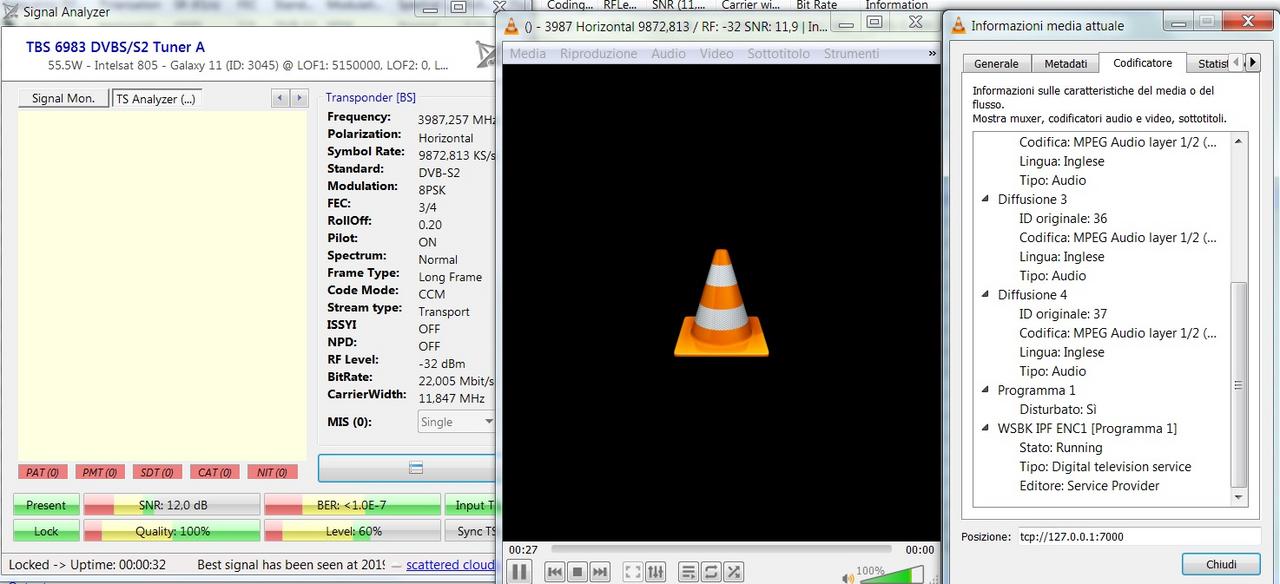This screenshot has width=1280, height=584.
Task: Open the Riproduzione menu
Action: tap(598, 53)
